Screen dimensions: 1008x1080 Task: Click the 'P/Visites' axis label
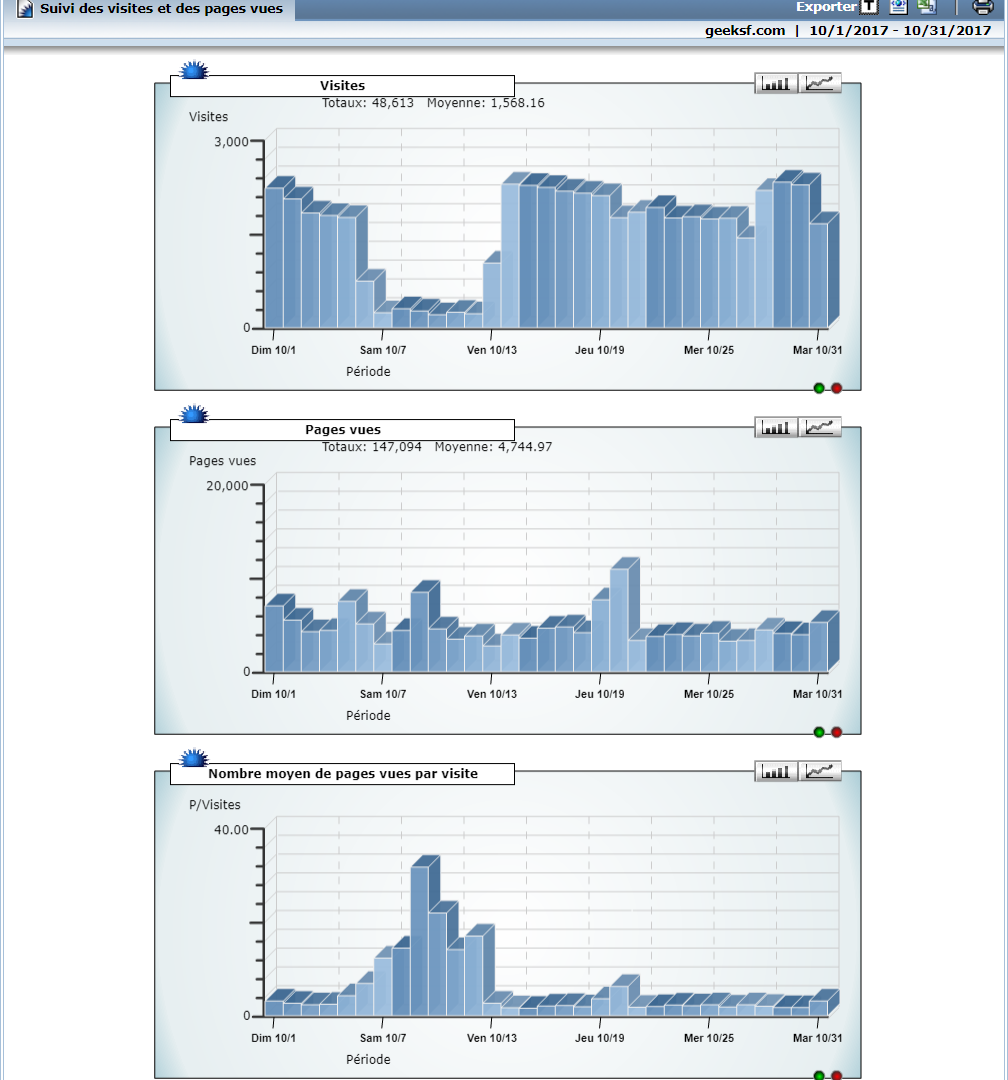click(x=215, y=804)
